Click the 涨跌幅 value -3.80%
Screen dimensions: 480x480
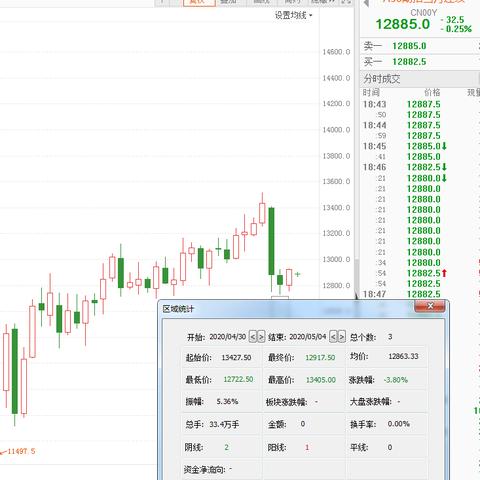(x=396, y=380)
